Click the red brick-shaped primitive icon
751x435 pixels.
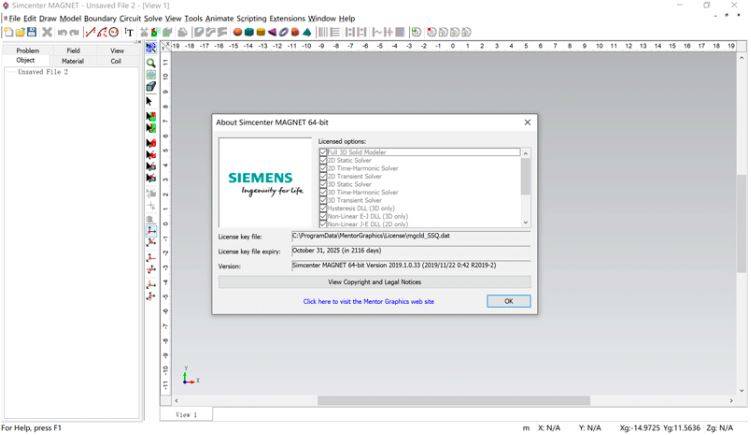(296, 33)
